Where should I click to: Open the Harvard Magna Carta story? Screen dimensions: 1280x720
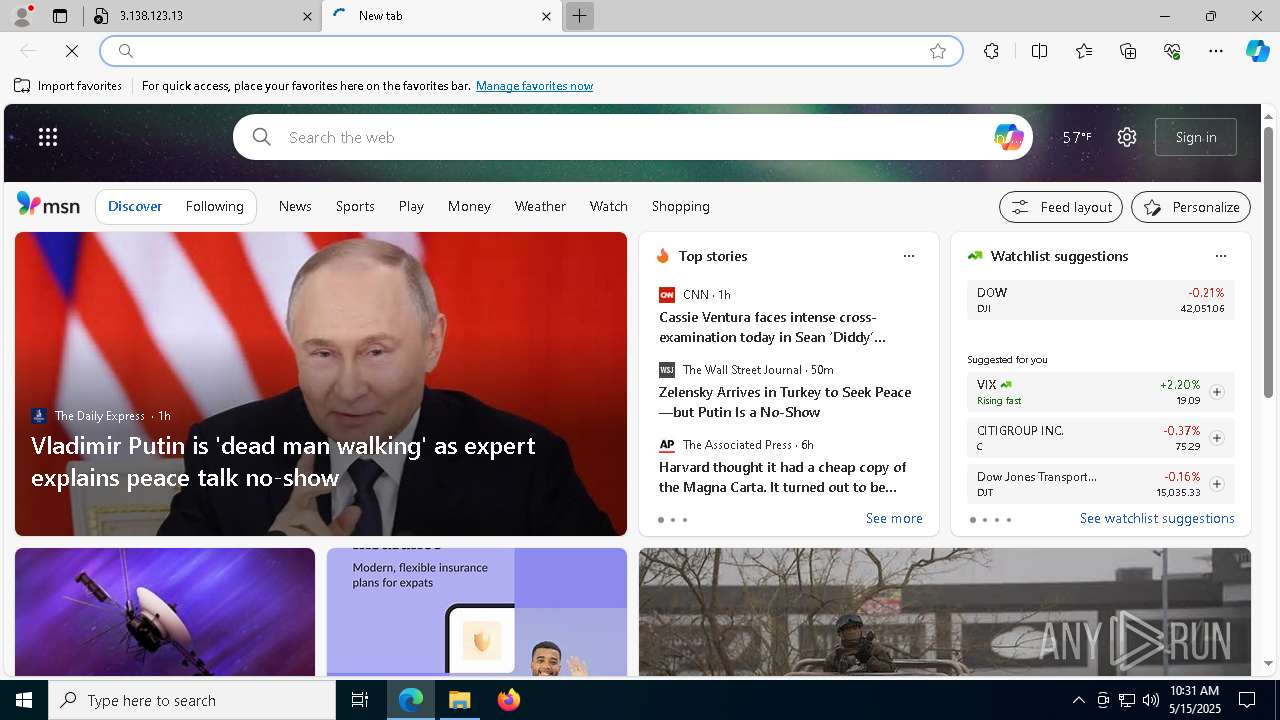[782, 477]
